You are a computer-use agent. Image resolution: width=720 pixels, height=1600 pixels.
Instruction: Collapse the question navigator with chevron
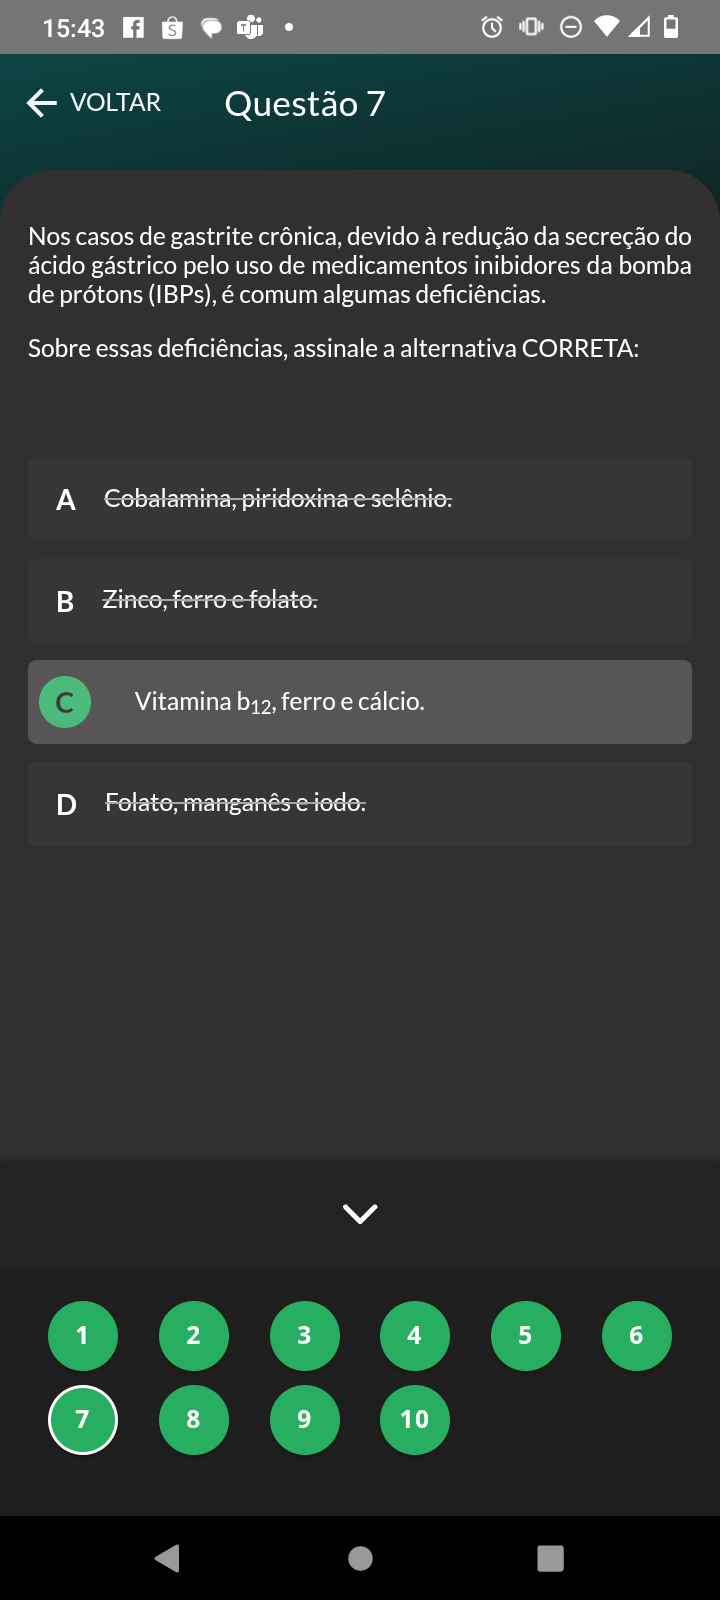pos(360,1213)
